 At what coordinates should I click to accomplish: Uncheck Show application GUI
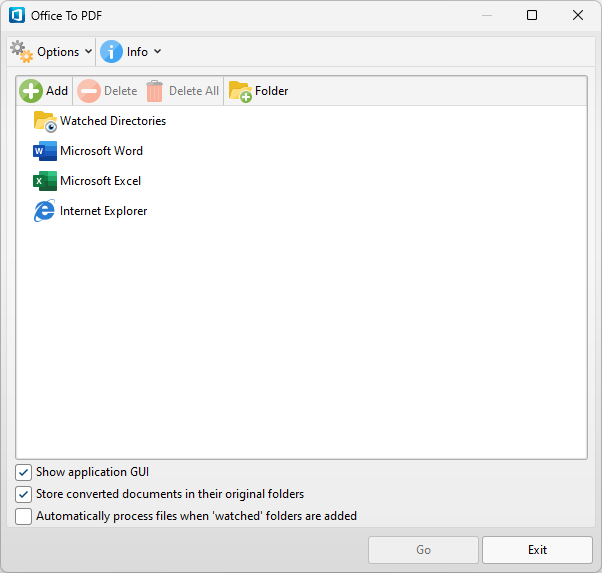[23, 472]
